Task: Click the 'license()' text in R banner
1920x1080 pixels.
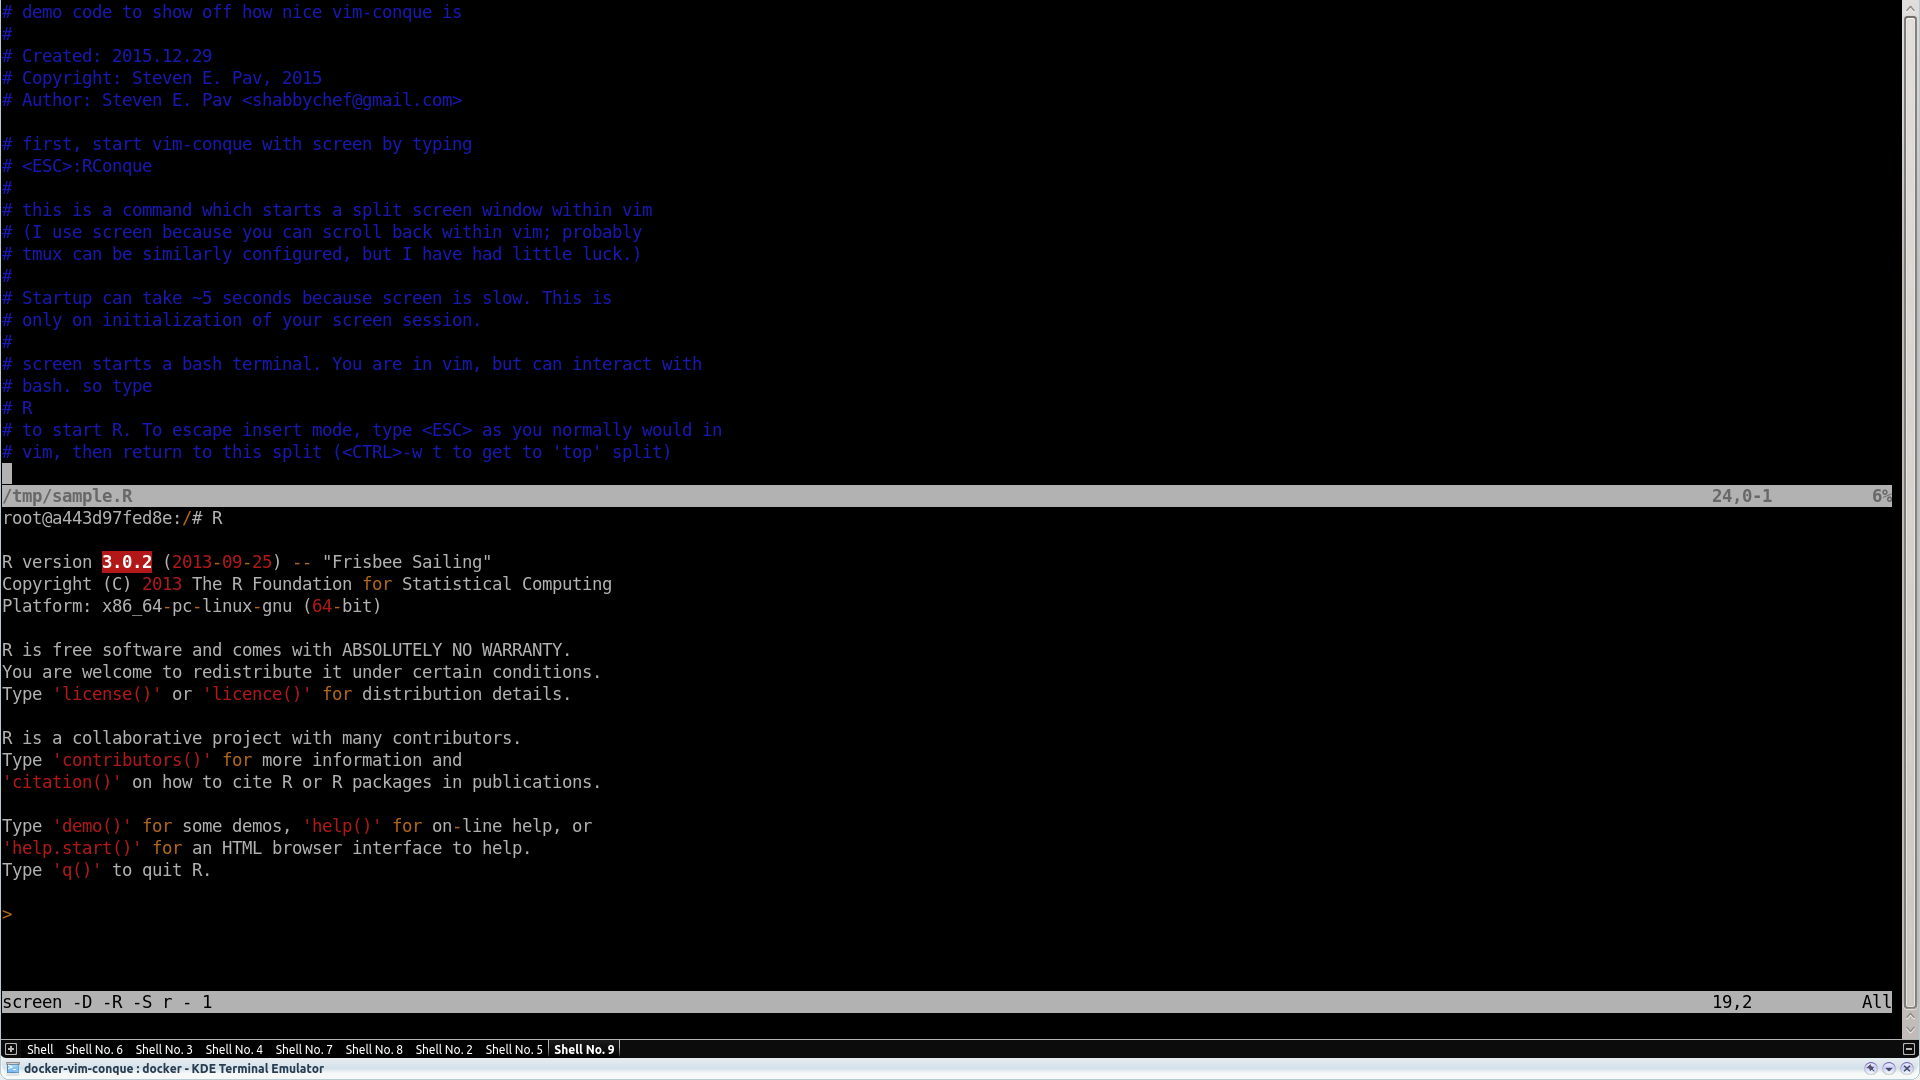Action: 107,694
